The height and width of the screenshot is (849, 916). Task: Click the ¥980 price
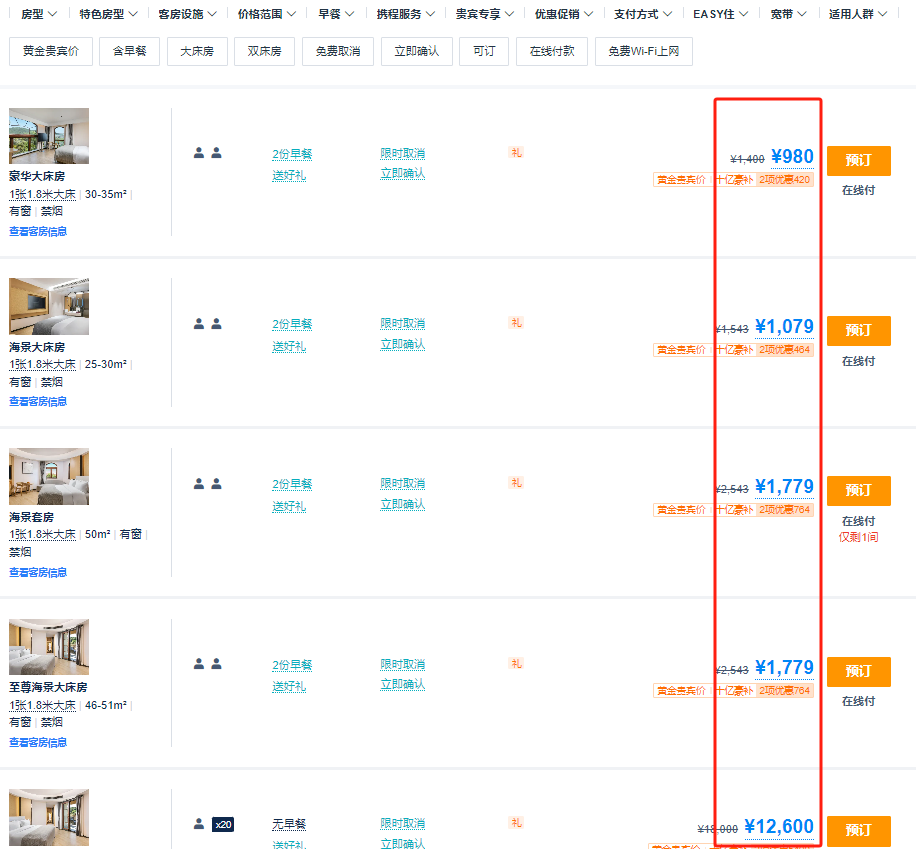coord(792,157)
